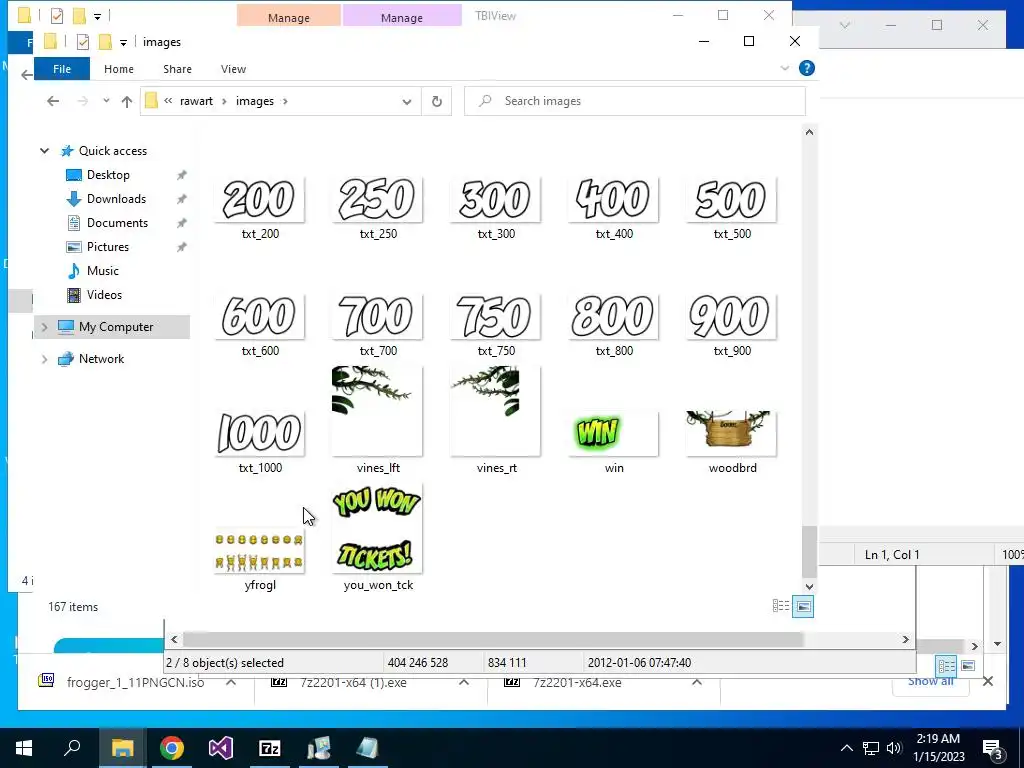Select the txt_600 image
The width and height of the screenshot is (1024, 768).
[259, 317]
